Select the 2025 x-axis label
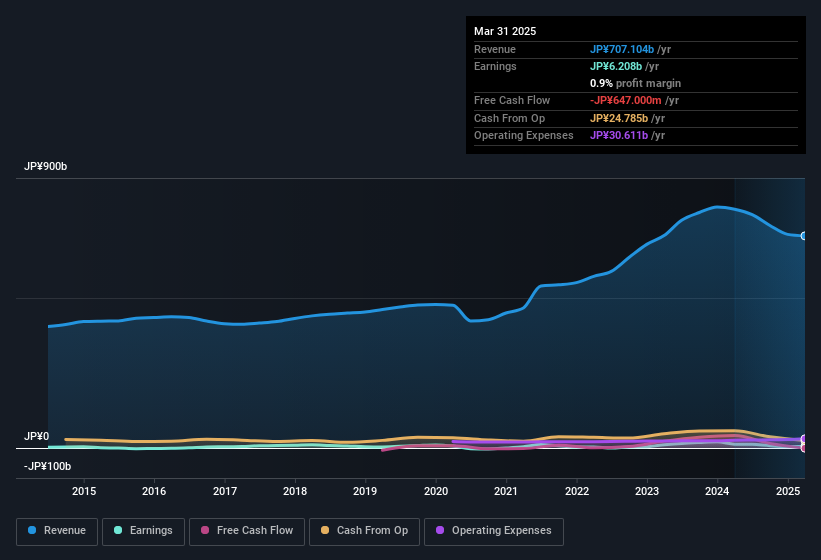 788,491
